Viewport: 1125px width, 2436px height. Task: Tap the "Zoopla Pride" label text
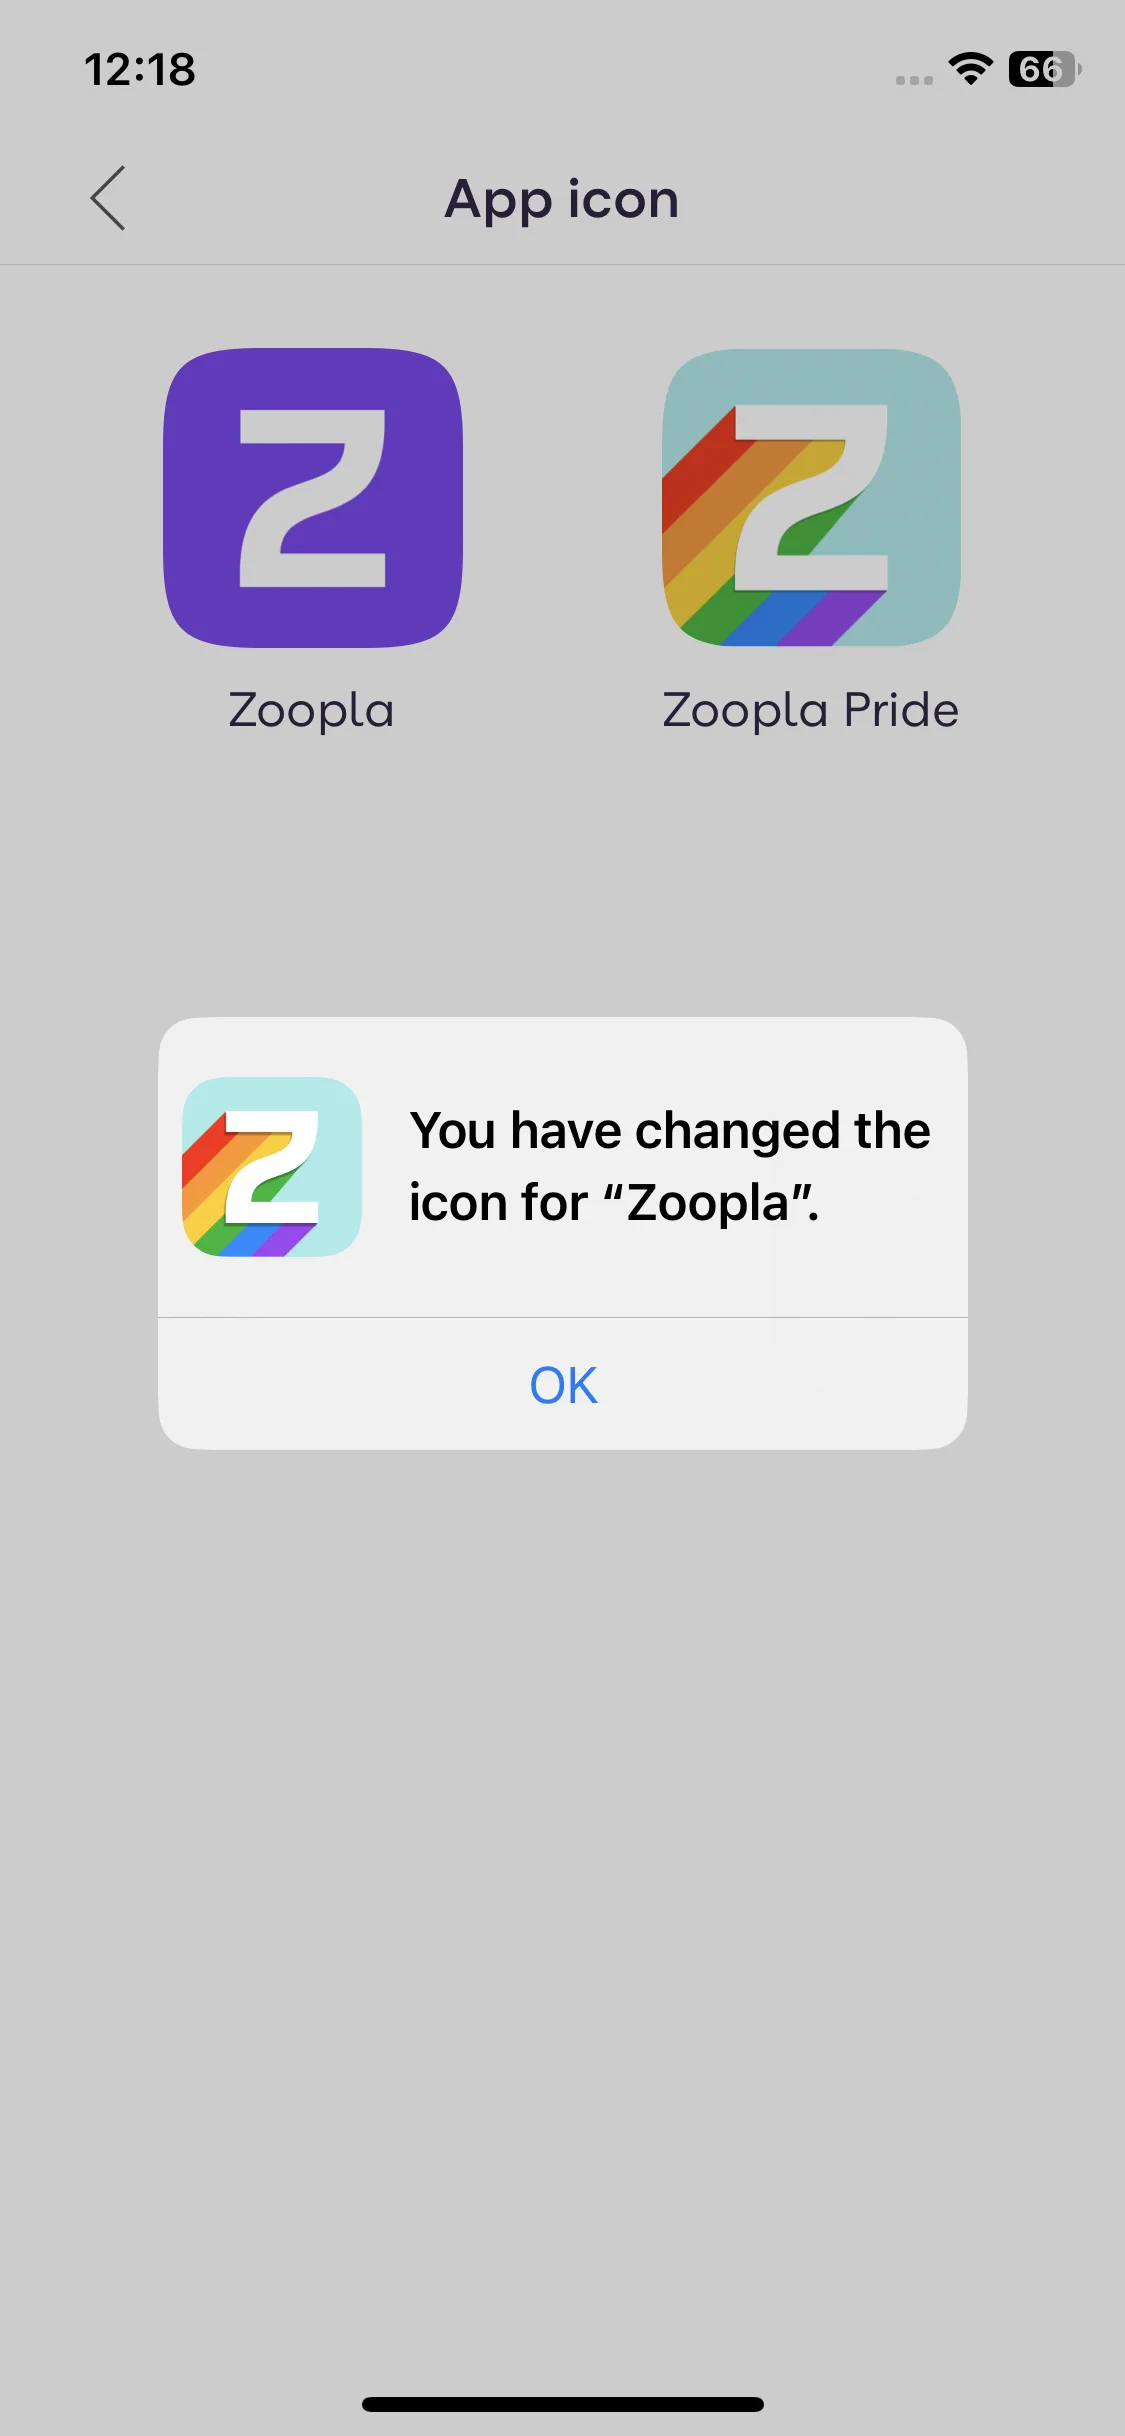click(x=811, y=711)
